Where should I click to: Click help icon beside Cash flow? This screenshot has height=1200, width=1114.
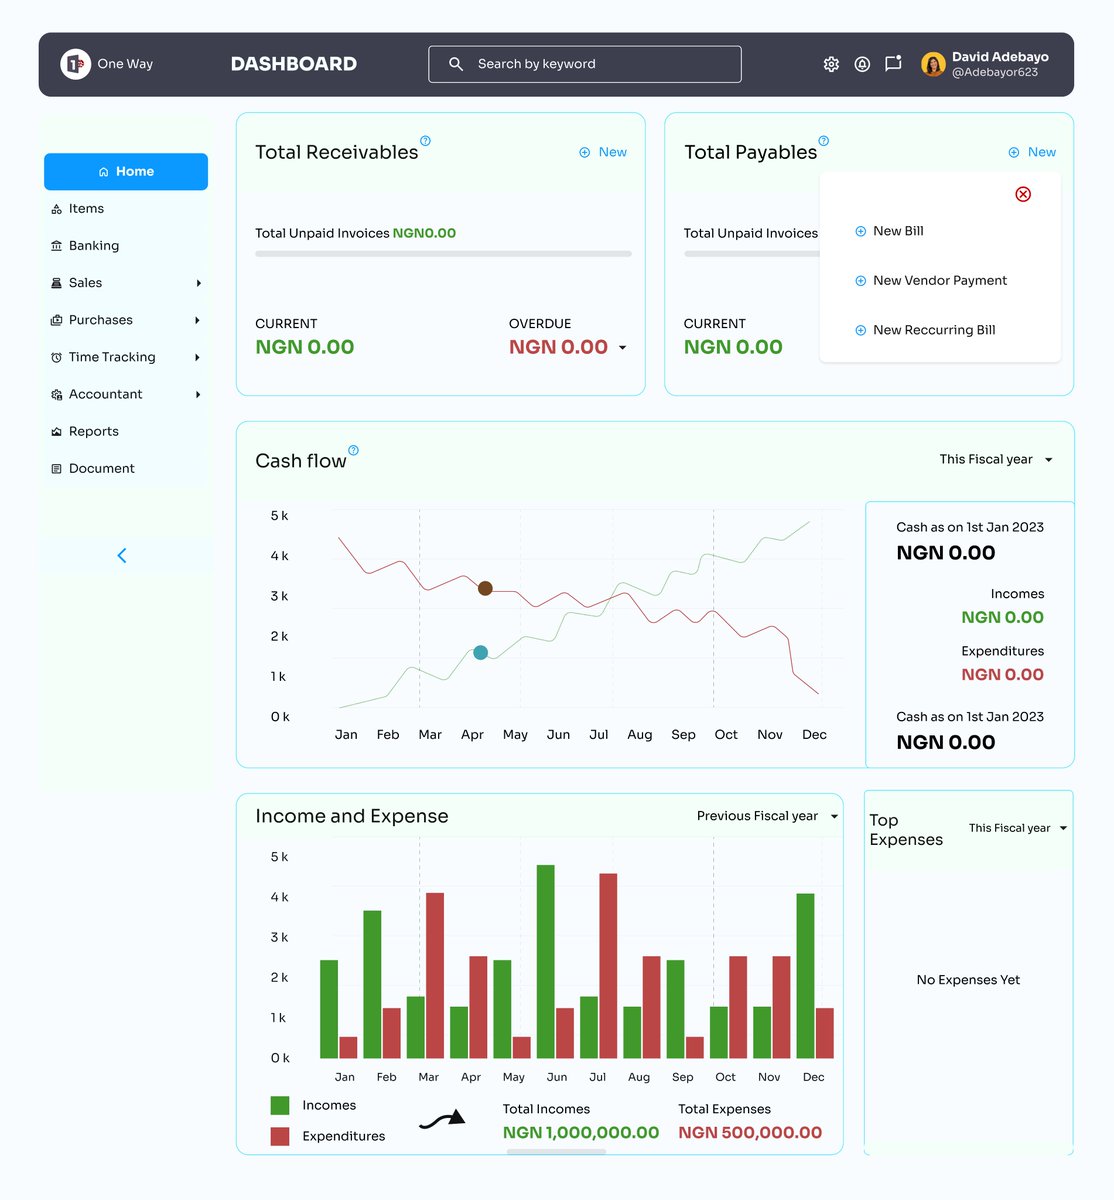coord(353,450)
